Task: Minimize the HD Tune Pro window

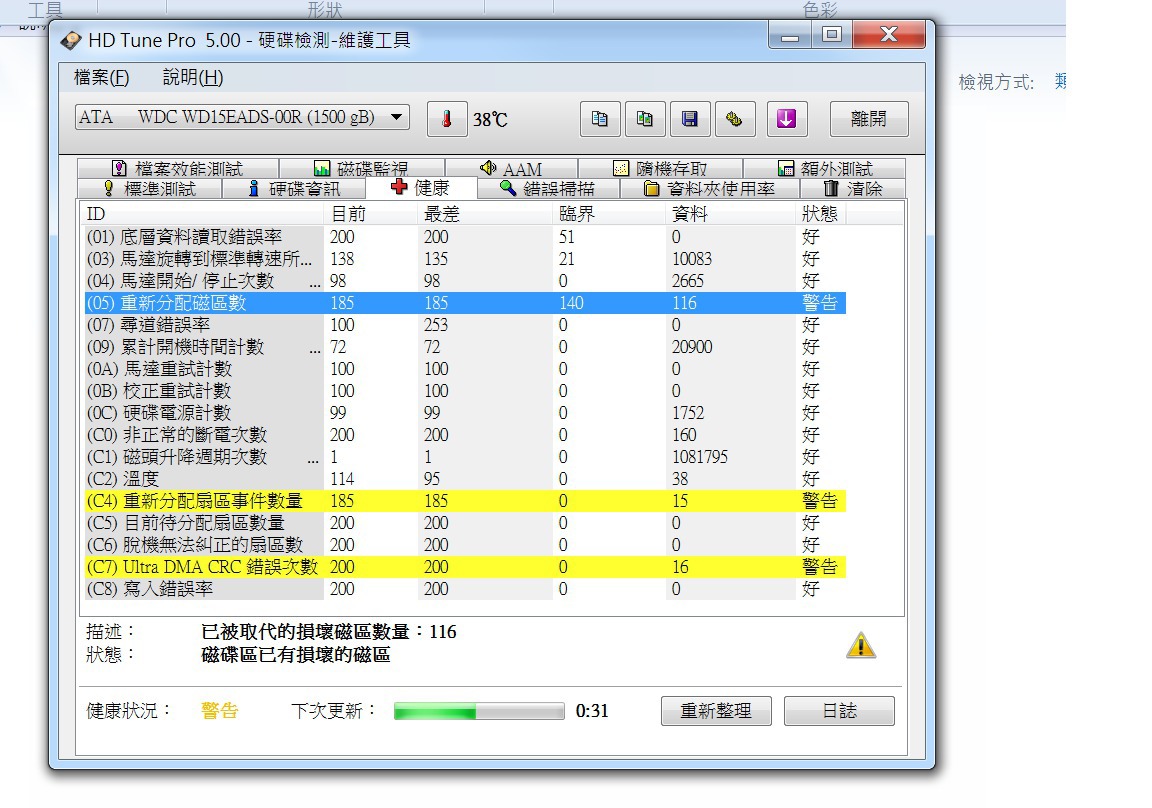Action: (x=790, y=35)
